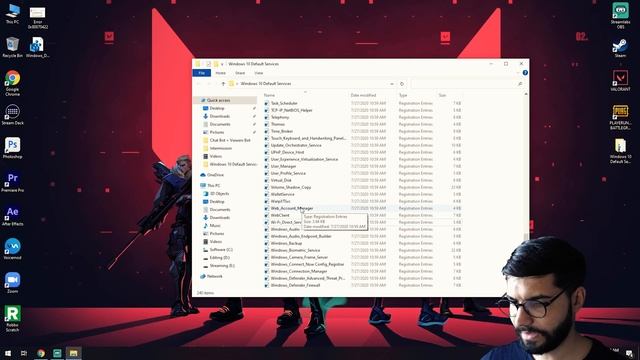Click the Explorer address bar path
The height and width of the screenshot is (360, 640).
266,84
